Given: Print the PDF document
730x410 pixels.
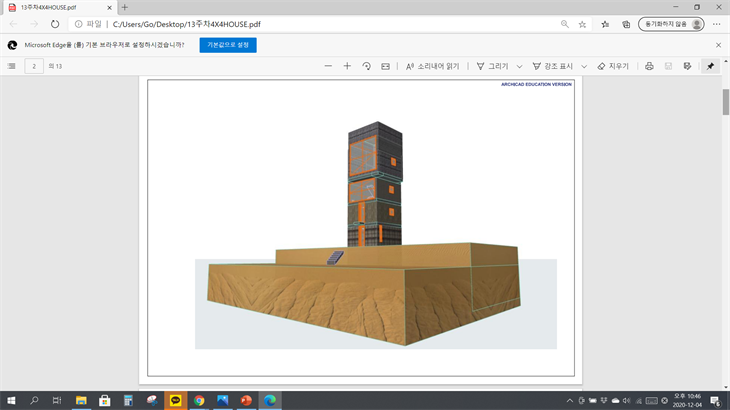Looking at the screenshot, I should (649, 66).
